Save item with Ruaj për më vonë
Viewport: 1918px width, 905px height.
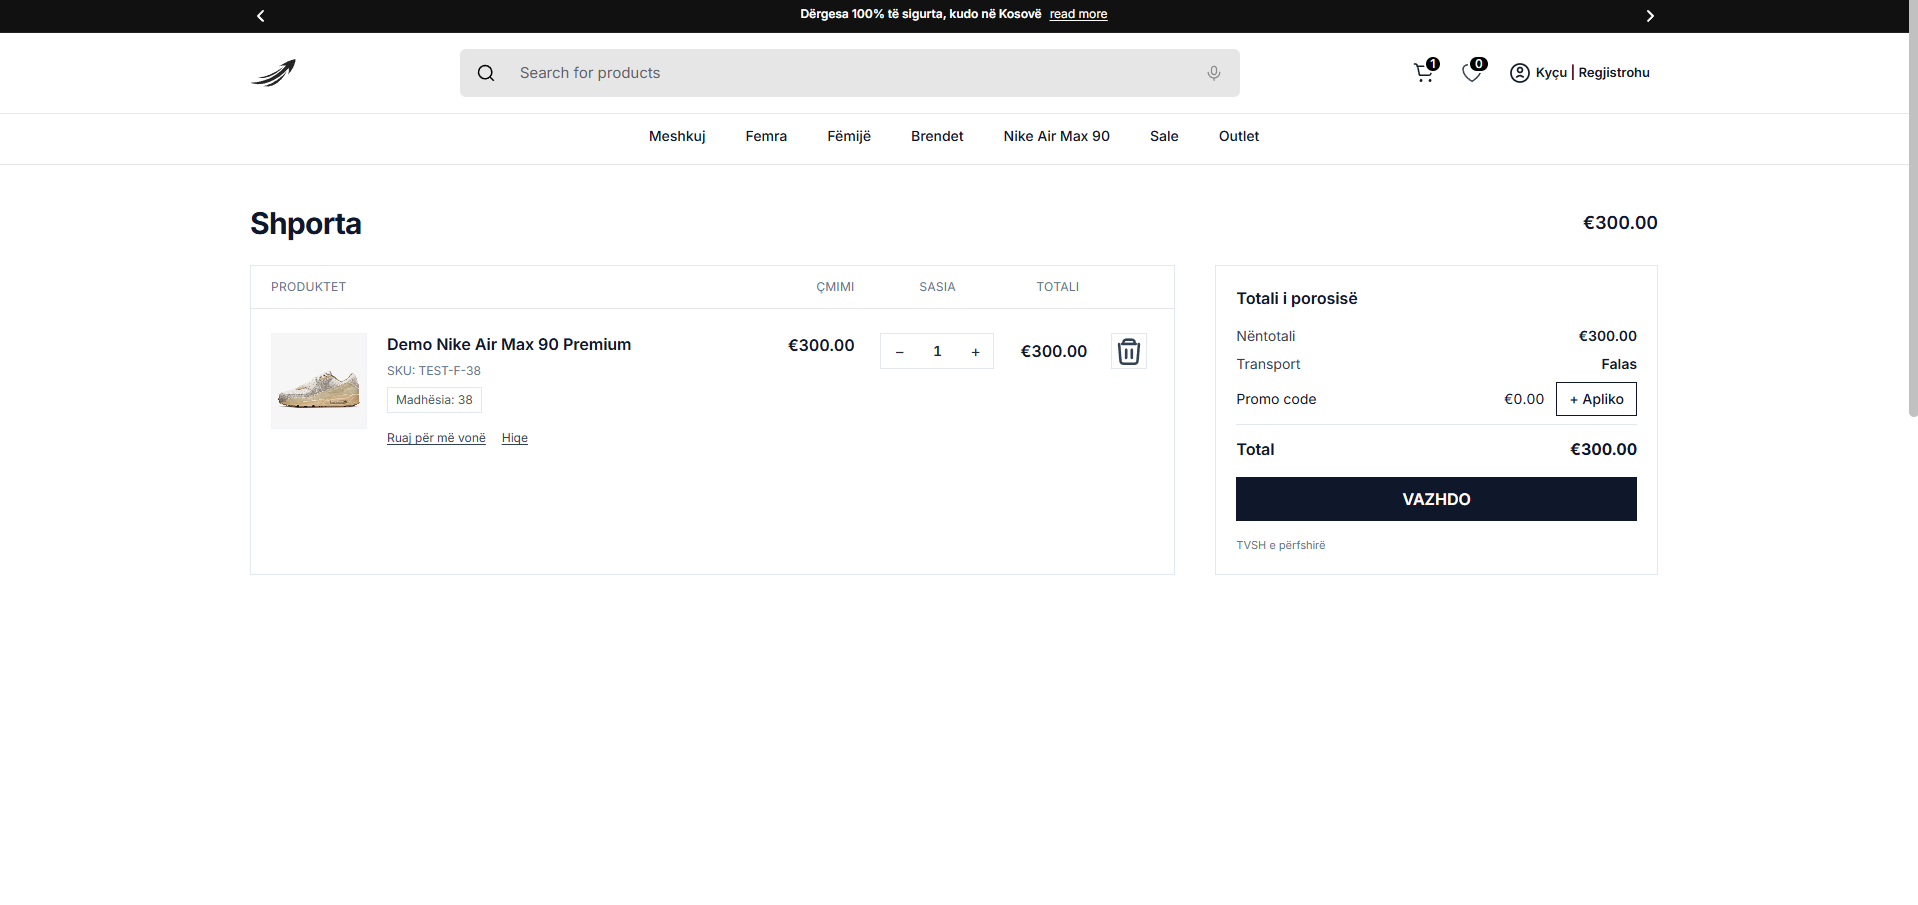[x=436, y=438]
